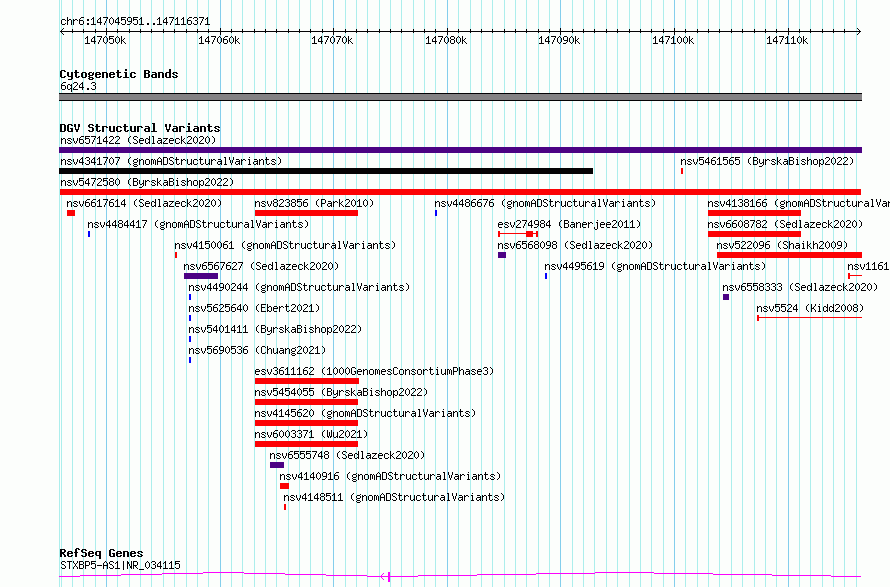Open nsv4140916 gnomAD variant label
Viewport: 890px width, 587px height.
pos(390,476)
